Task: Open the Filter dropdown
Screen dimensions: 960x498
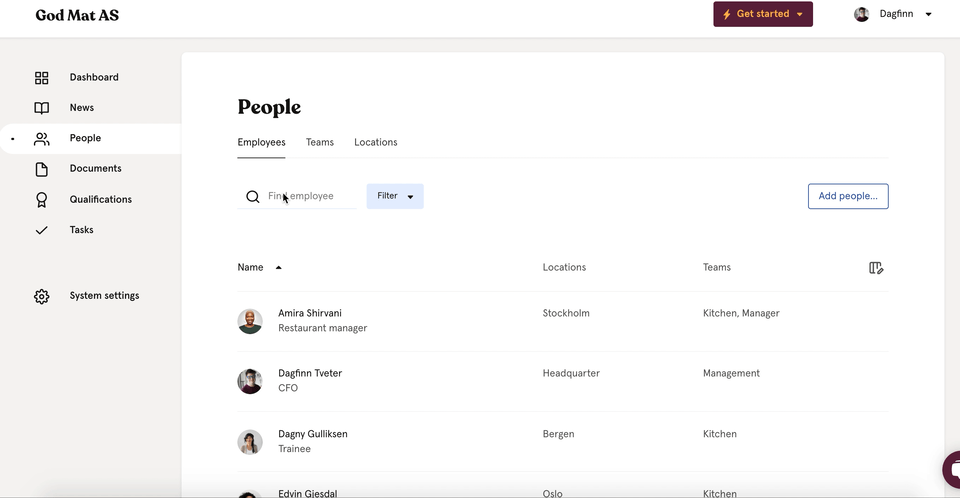Action: coord(395,196)
